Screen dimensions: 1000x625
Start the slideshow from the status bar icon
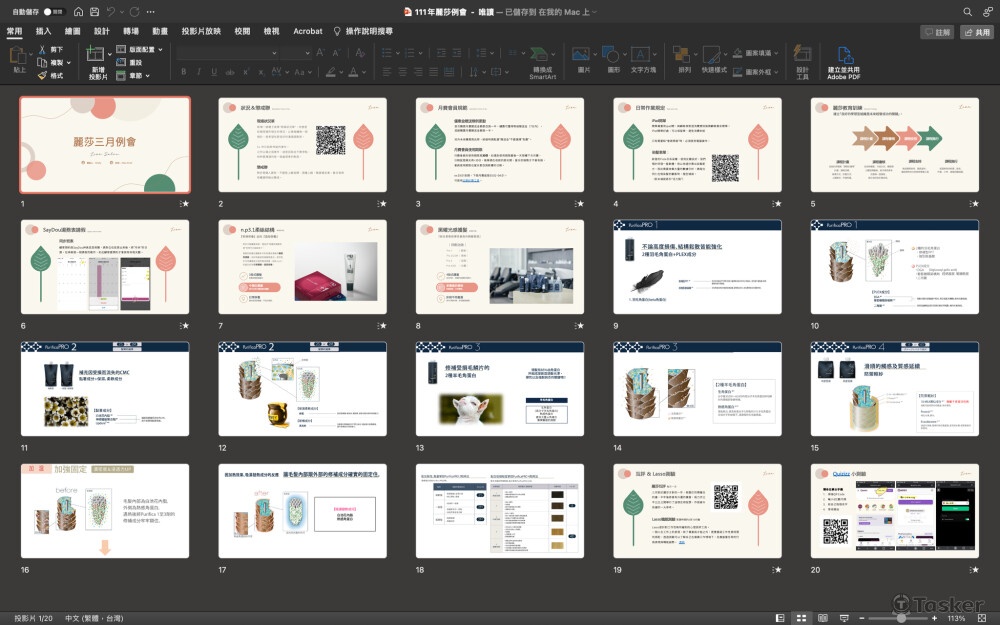pos(845,618)
